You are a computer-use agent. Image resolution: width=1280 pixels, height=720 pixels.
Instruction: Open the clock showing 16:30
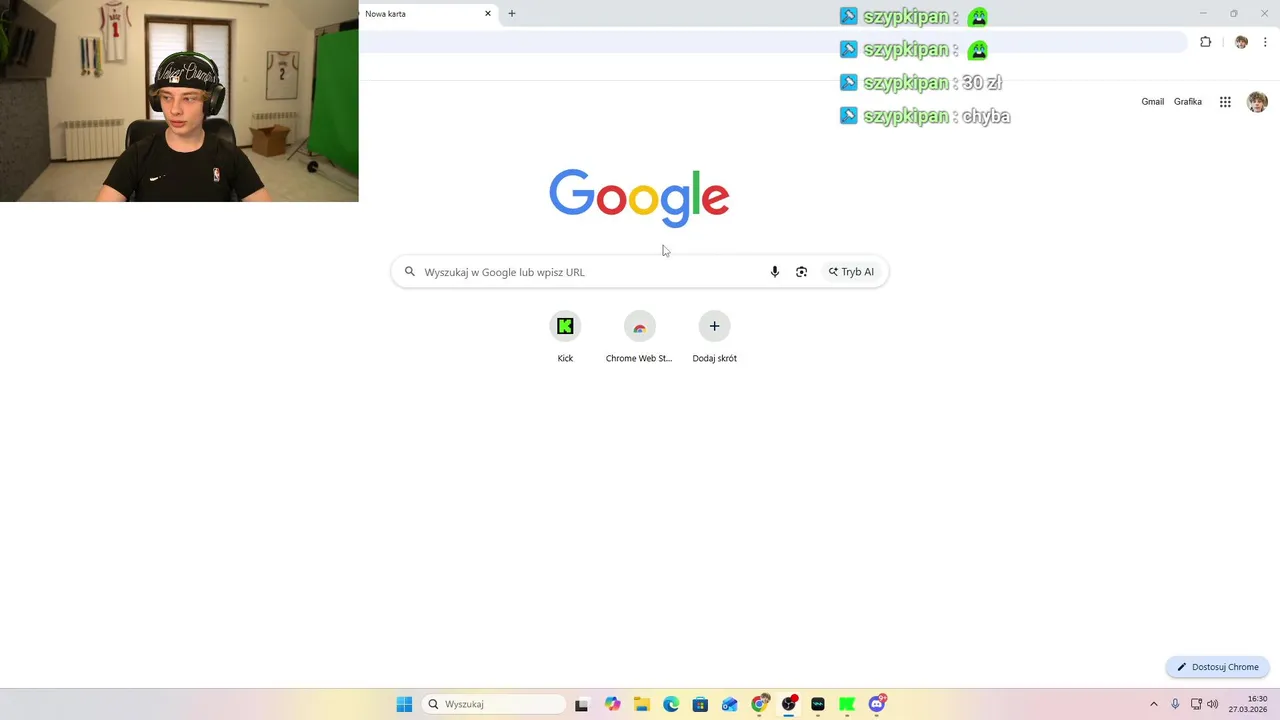(1248, 704)
